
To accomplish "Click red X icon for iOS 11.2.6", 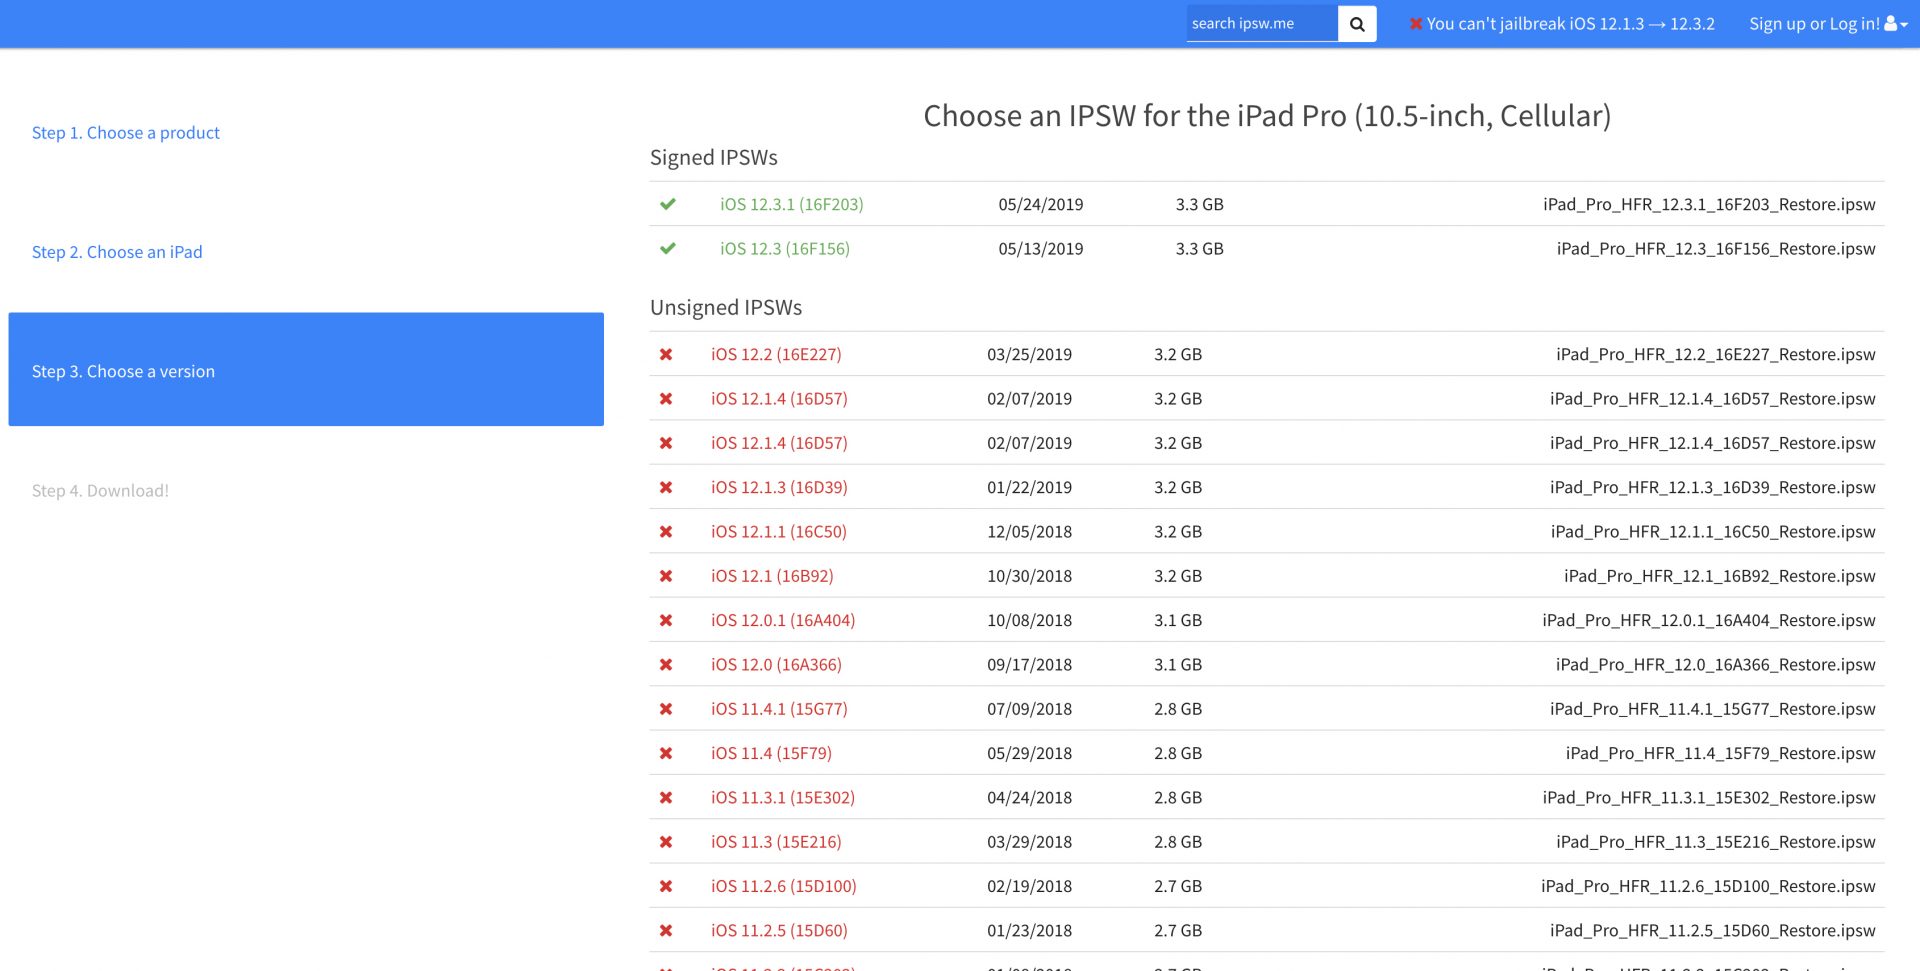I will tap(666, 886).
